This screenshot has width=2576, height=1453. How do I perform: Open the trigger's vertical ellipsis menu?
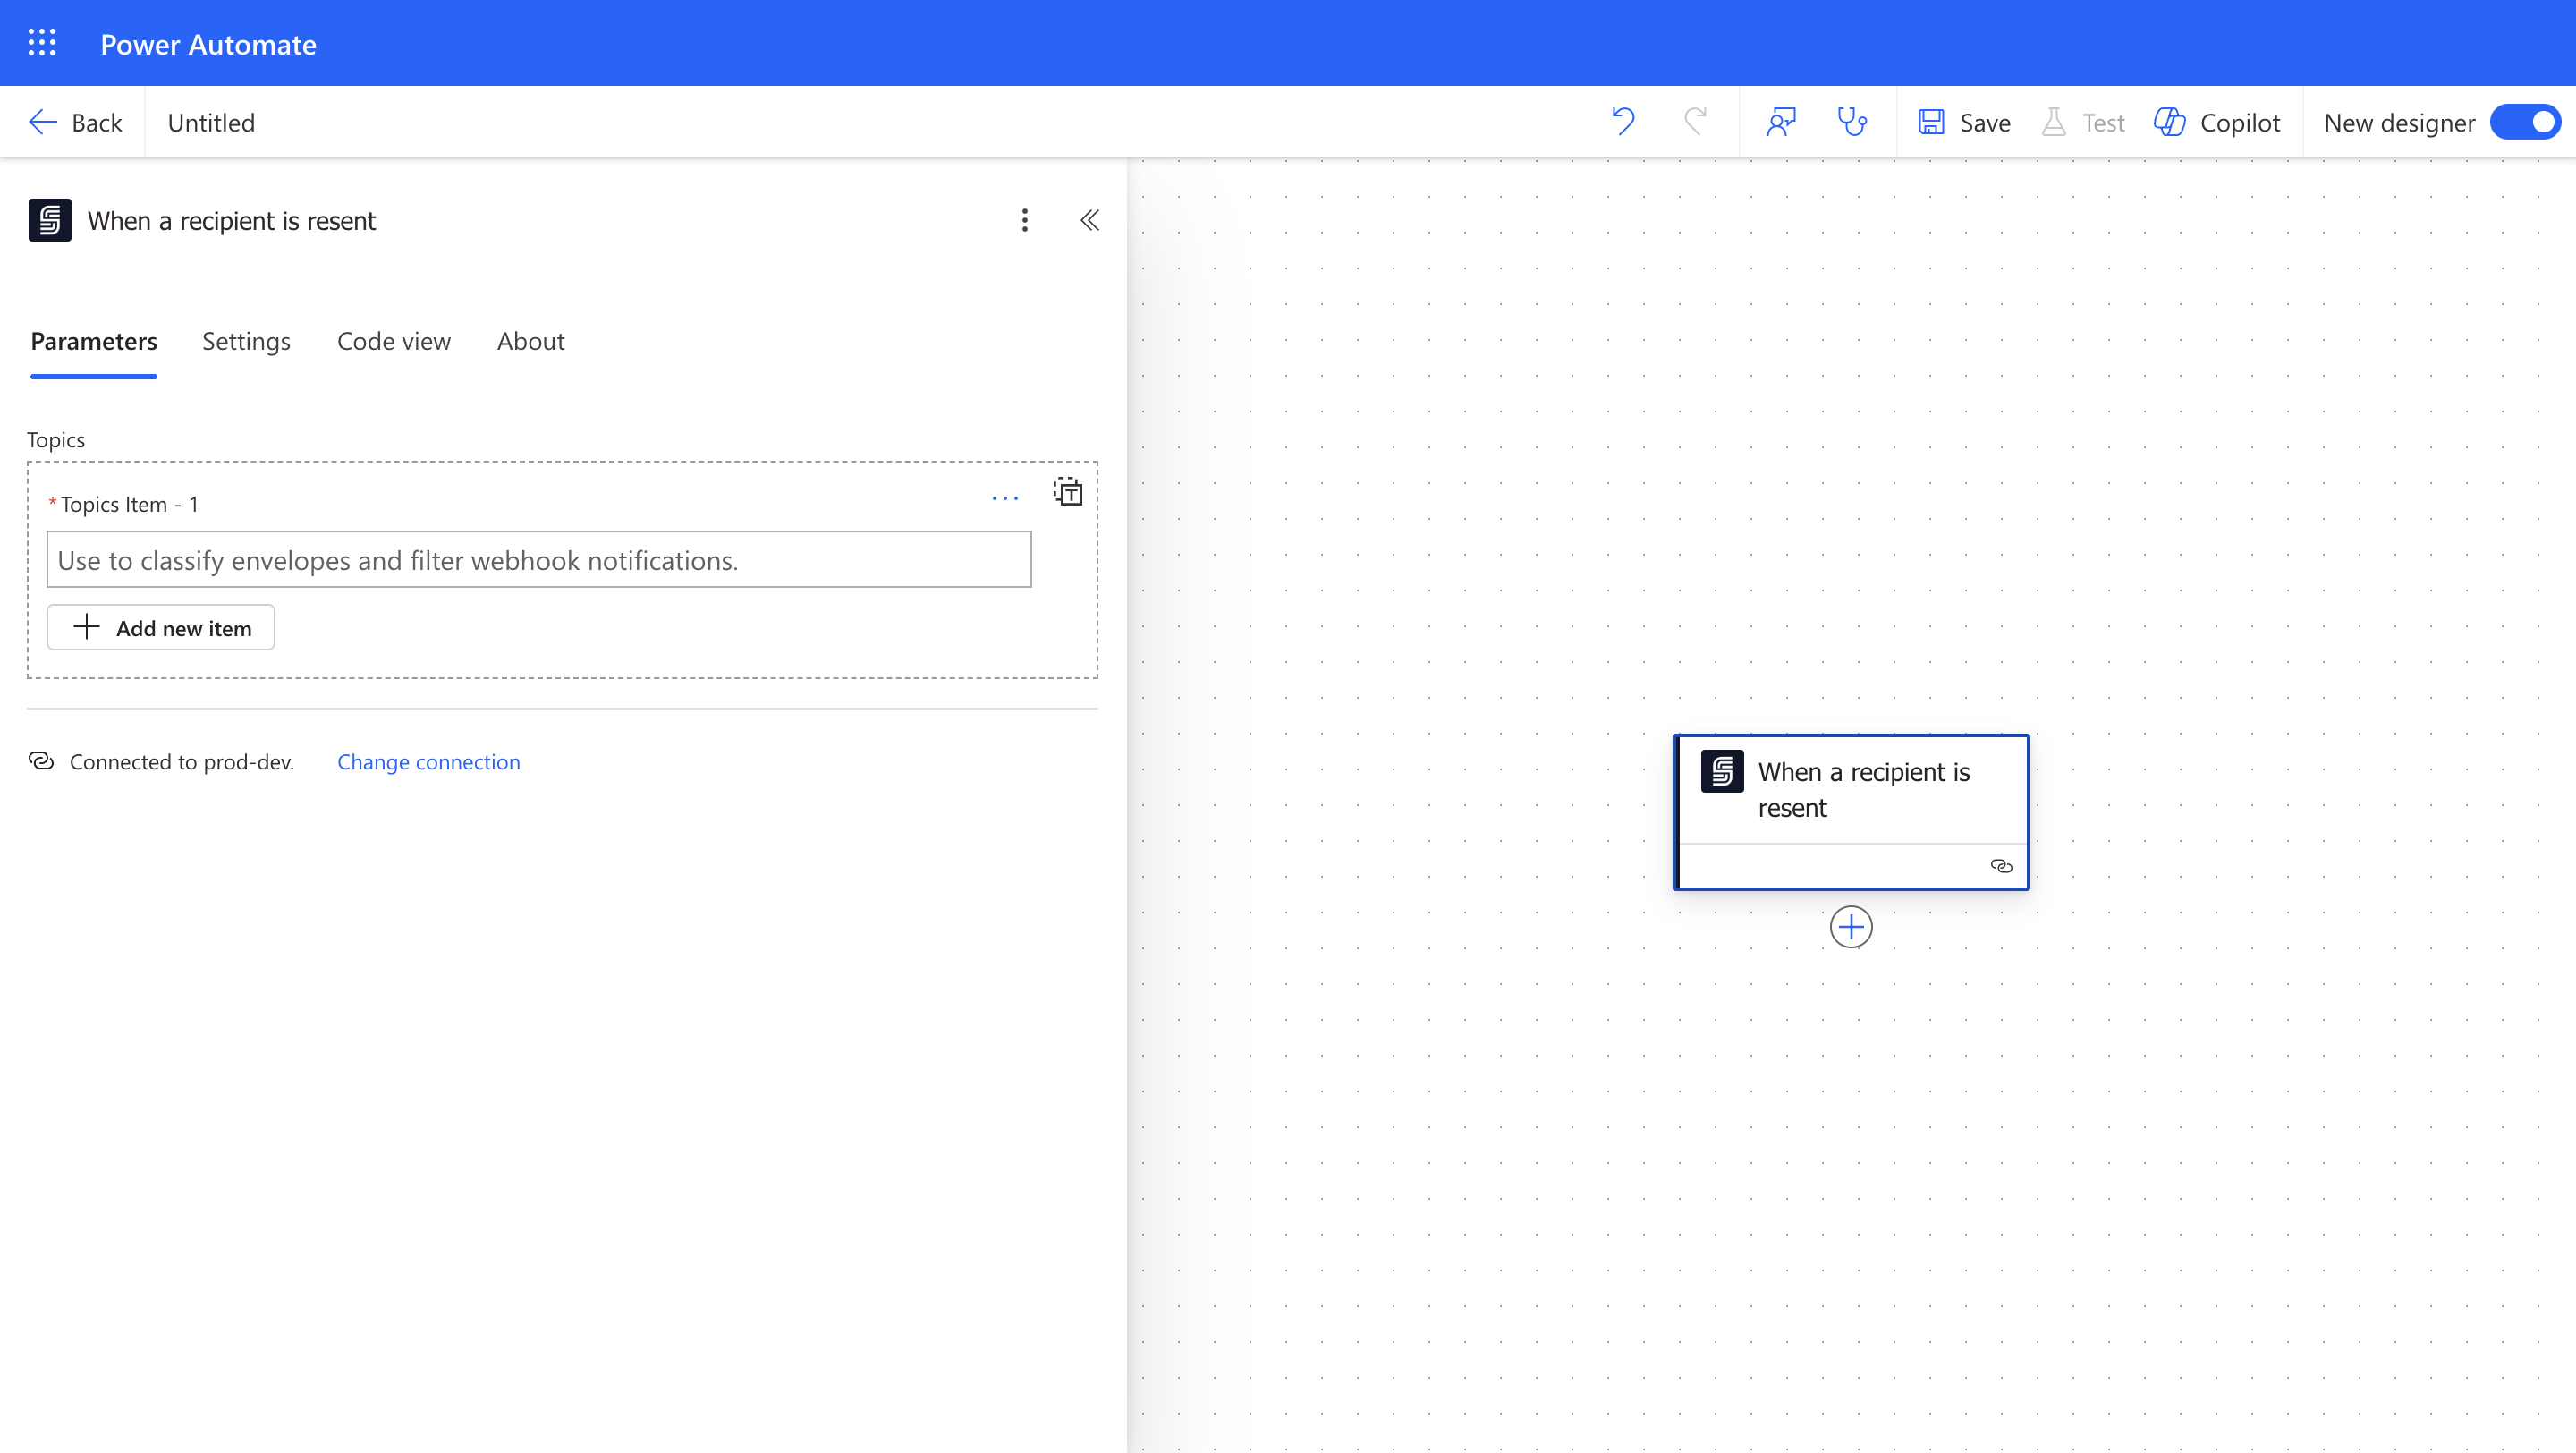[x=1024, y=220]
